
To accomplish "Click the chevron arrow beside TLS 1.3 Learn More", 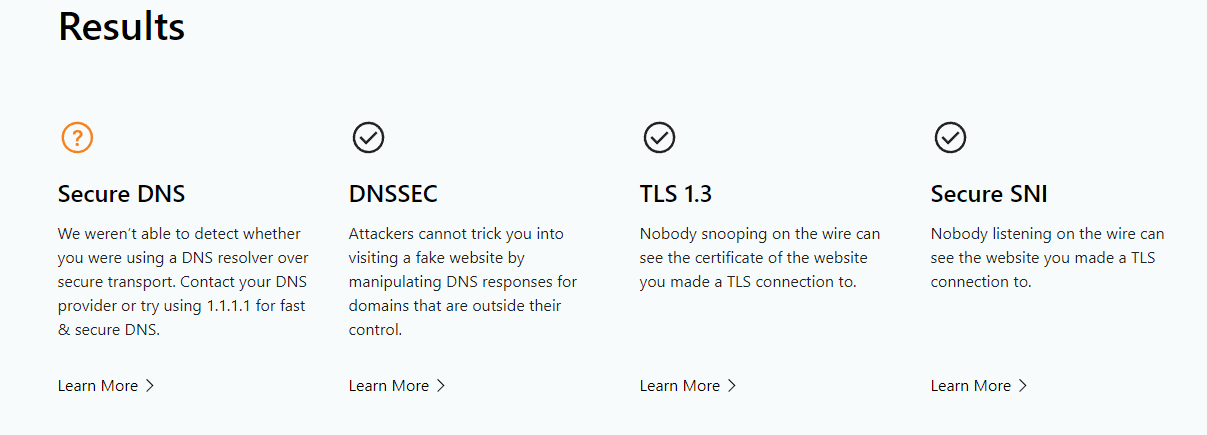I will 732,386.
